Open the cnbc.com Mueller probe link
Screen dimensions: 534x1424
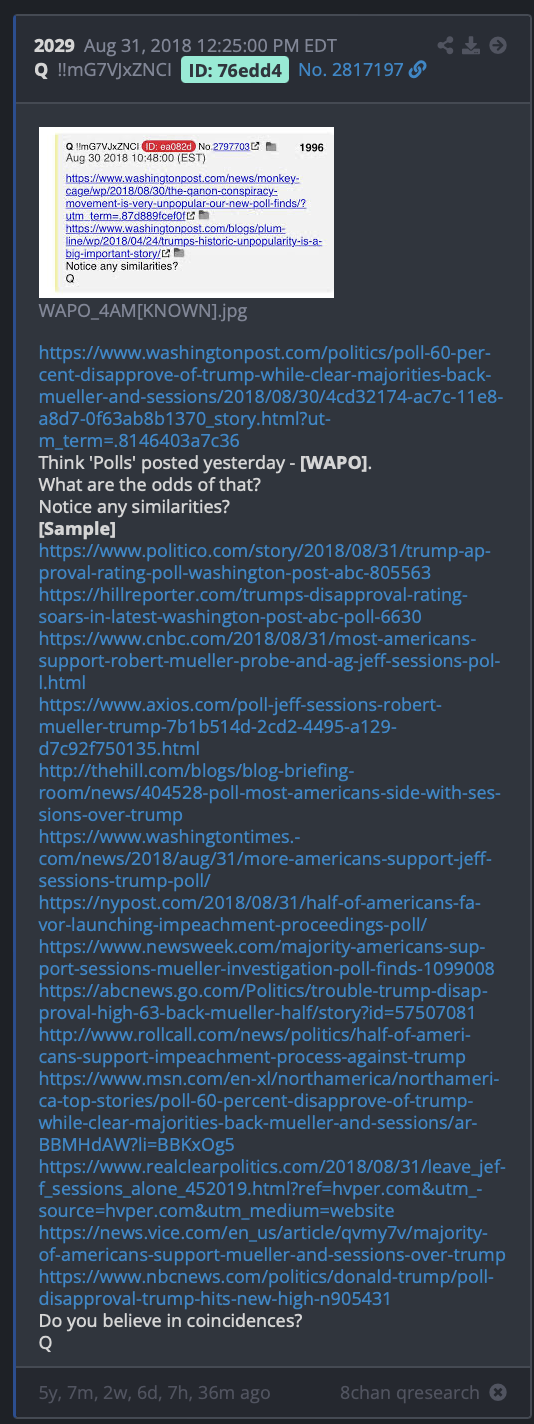pos(270,661)
